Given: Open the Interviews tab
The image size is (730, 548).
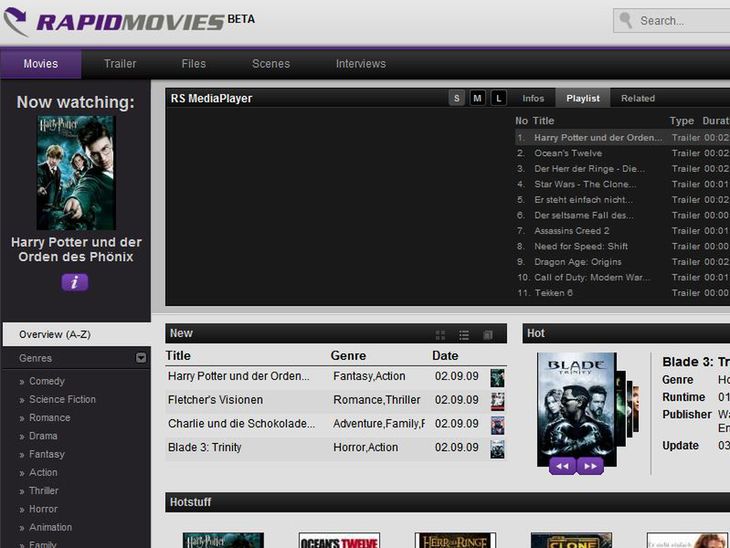Looking at the screenshot, I should (x=361, y=64).
